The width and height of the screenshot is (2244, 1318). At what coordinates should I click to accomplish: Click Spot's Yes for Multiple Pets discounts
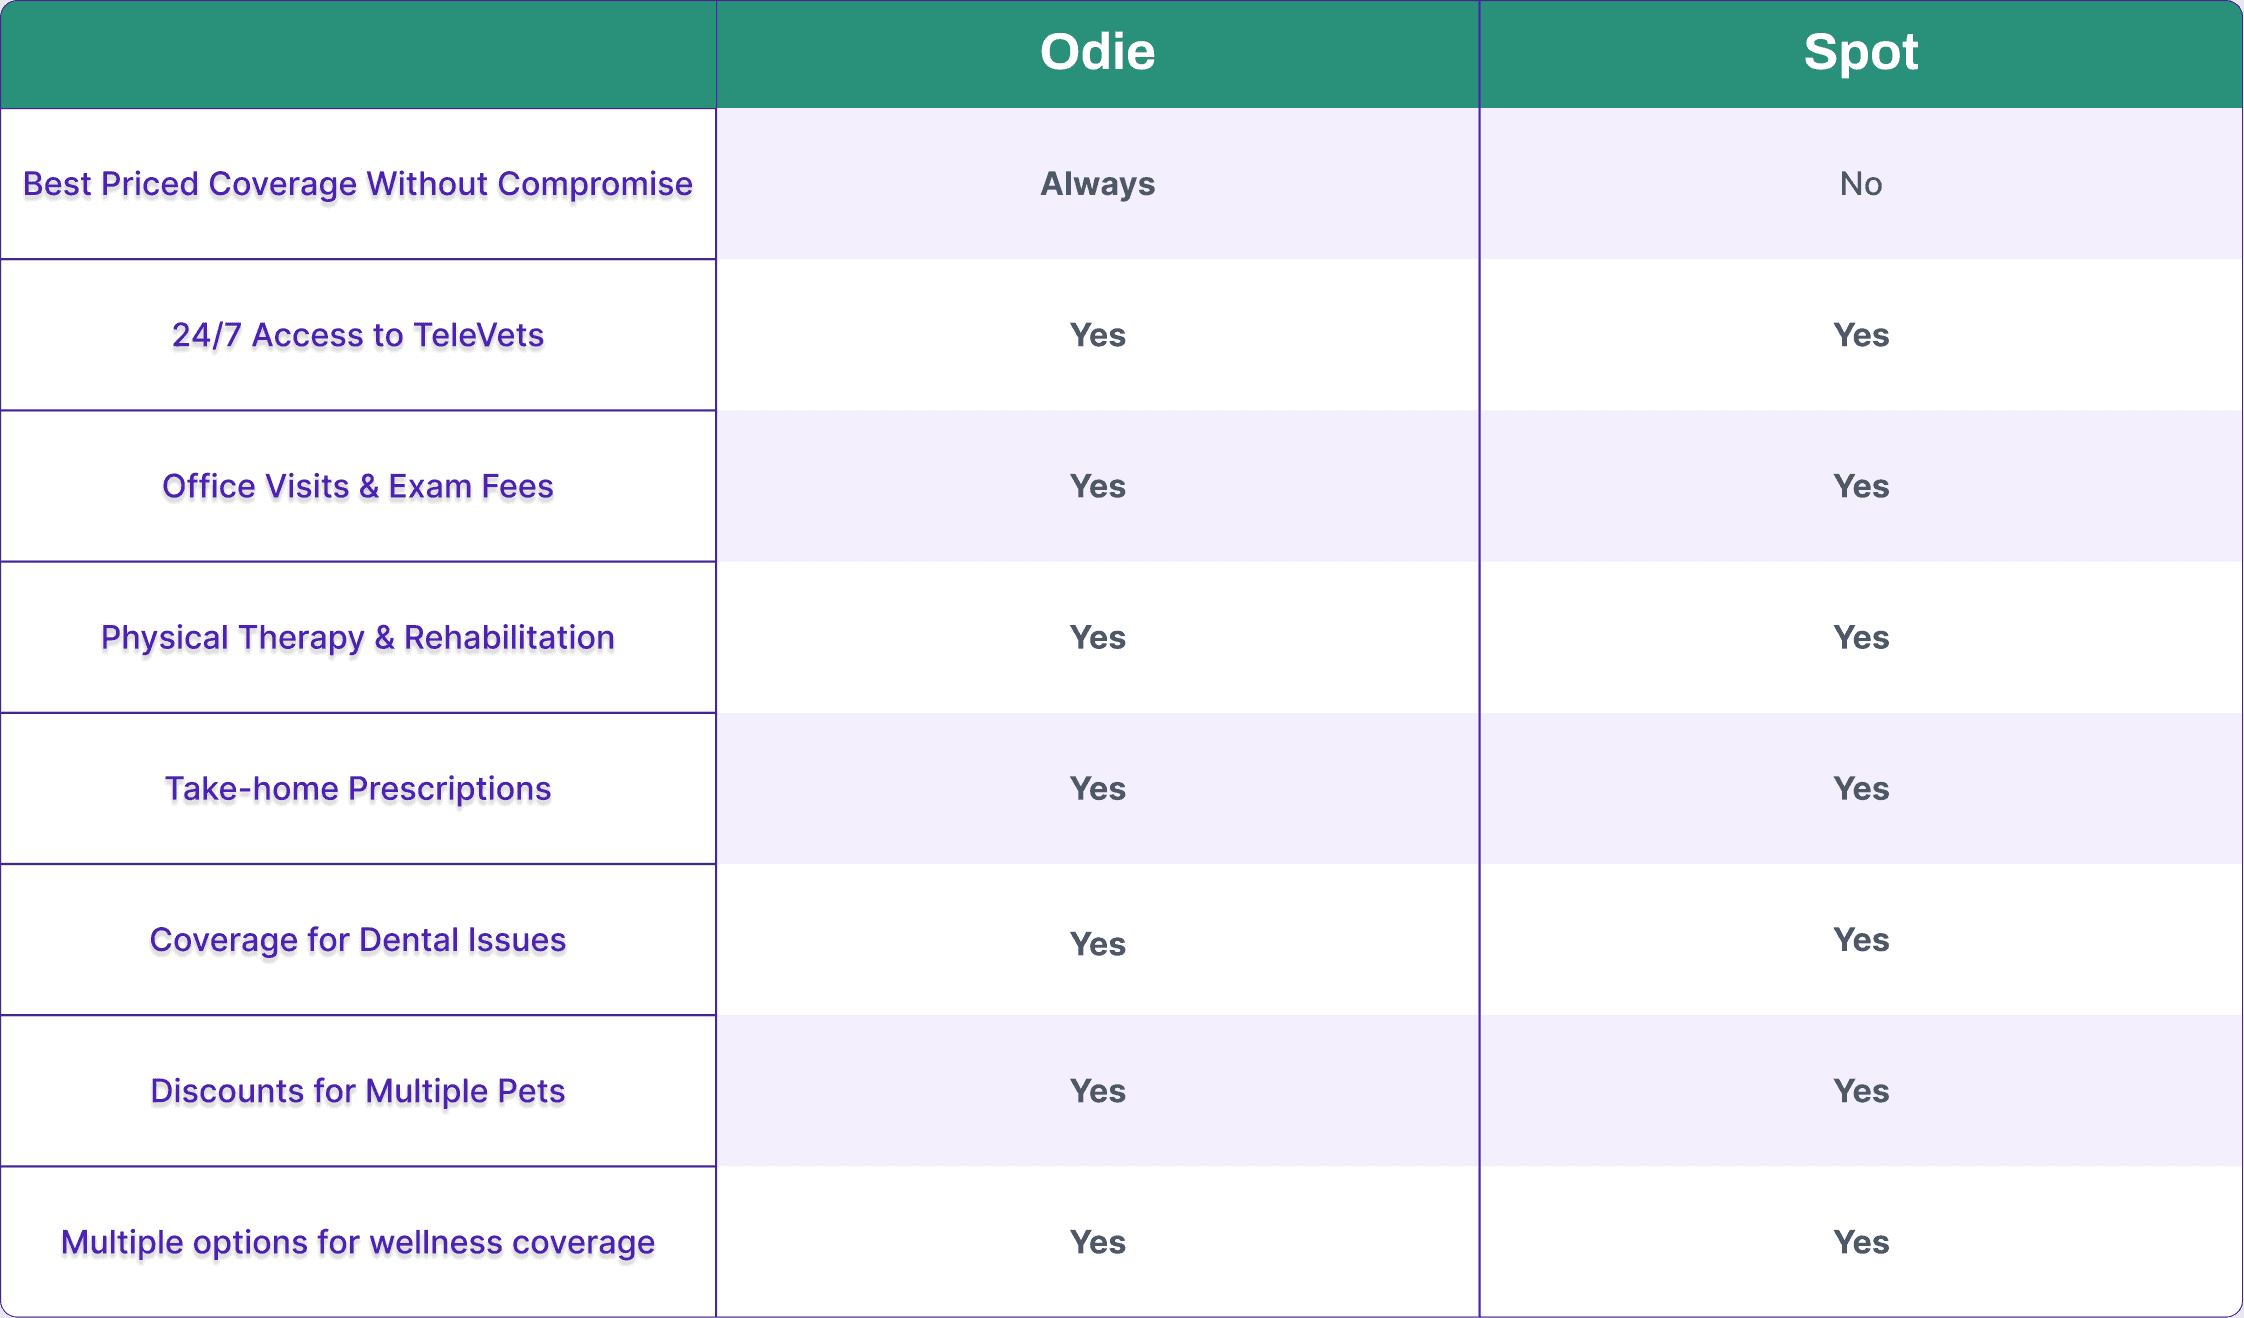click(1861, 1091)
